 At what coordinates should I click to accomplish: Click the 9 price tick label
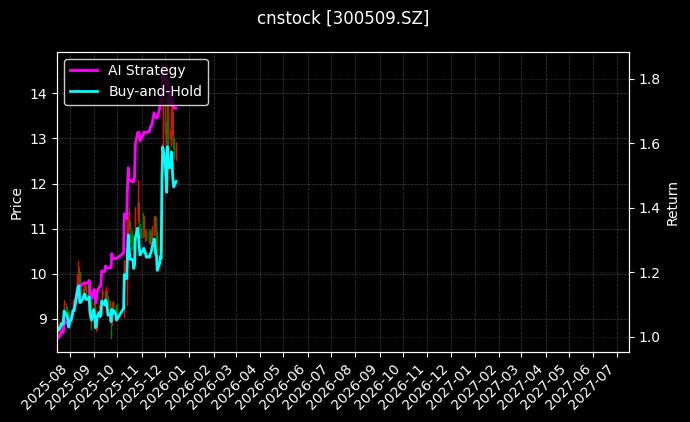pyautogui.click(x=42, y=319)
